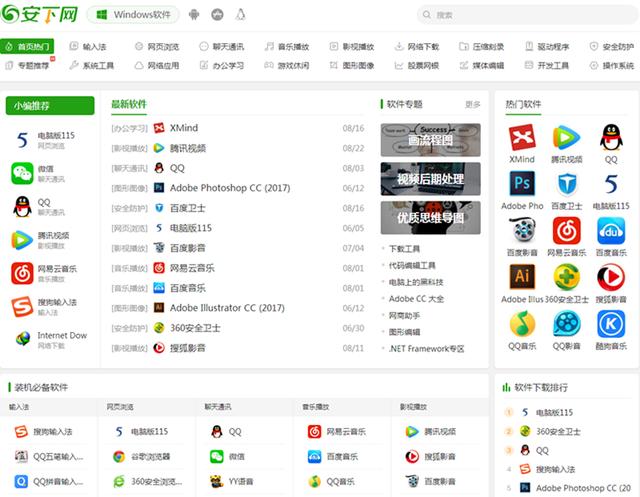Click the 更多 link beside 软件专题

click(473, 104)
